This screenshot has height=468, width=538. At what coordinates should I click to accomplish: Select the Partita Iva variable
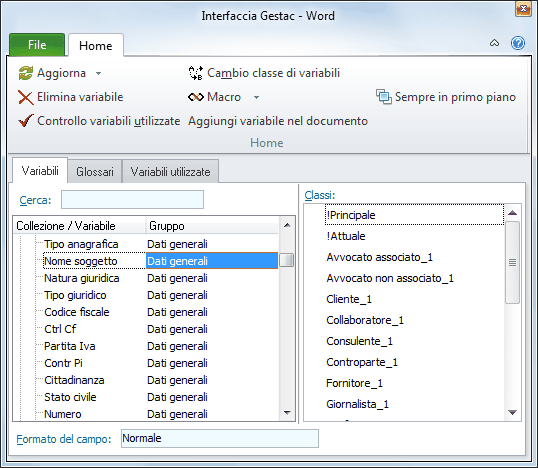70,346
